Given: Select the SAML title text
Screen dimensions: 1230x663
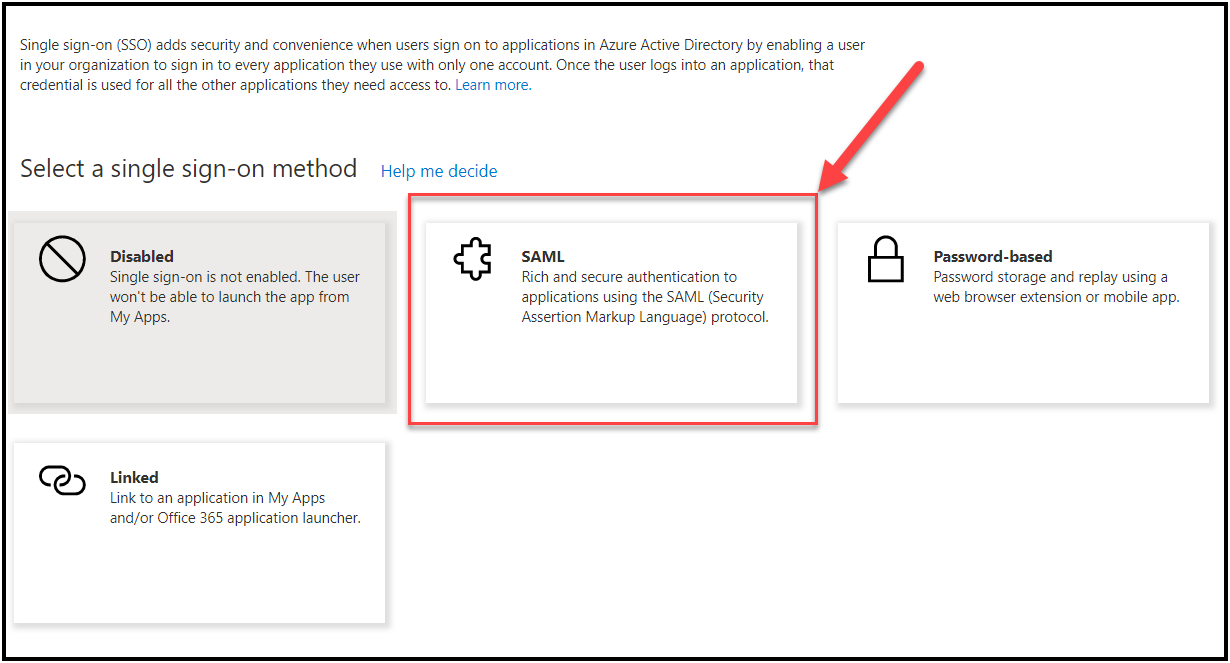Looking at the screenshot, I should [543, 256].
